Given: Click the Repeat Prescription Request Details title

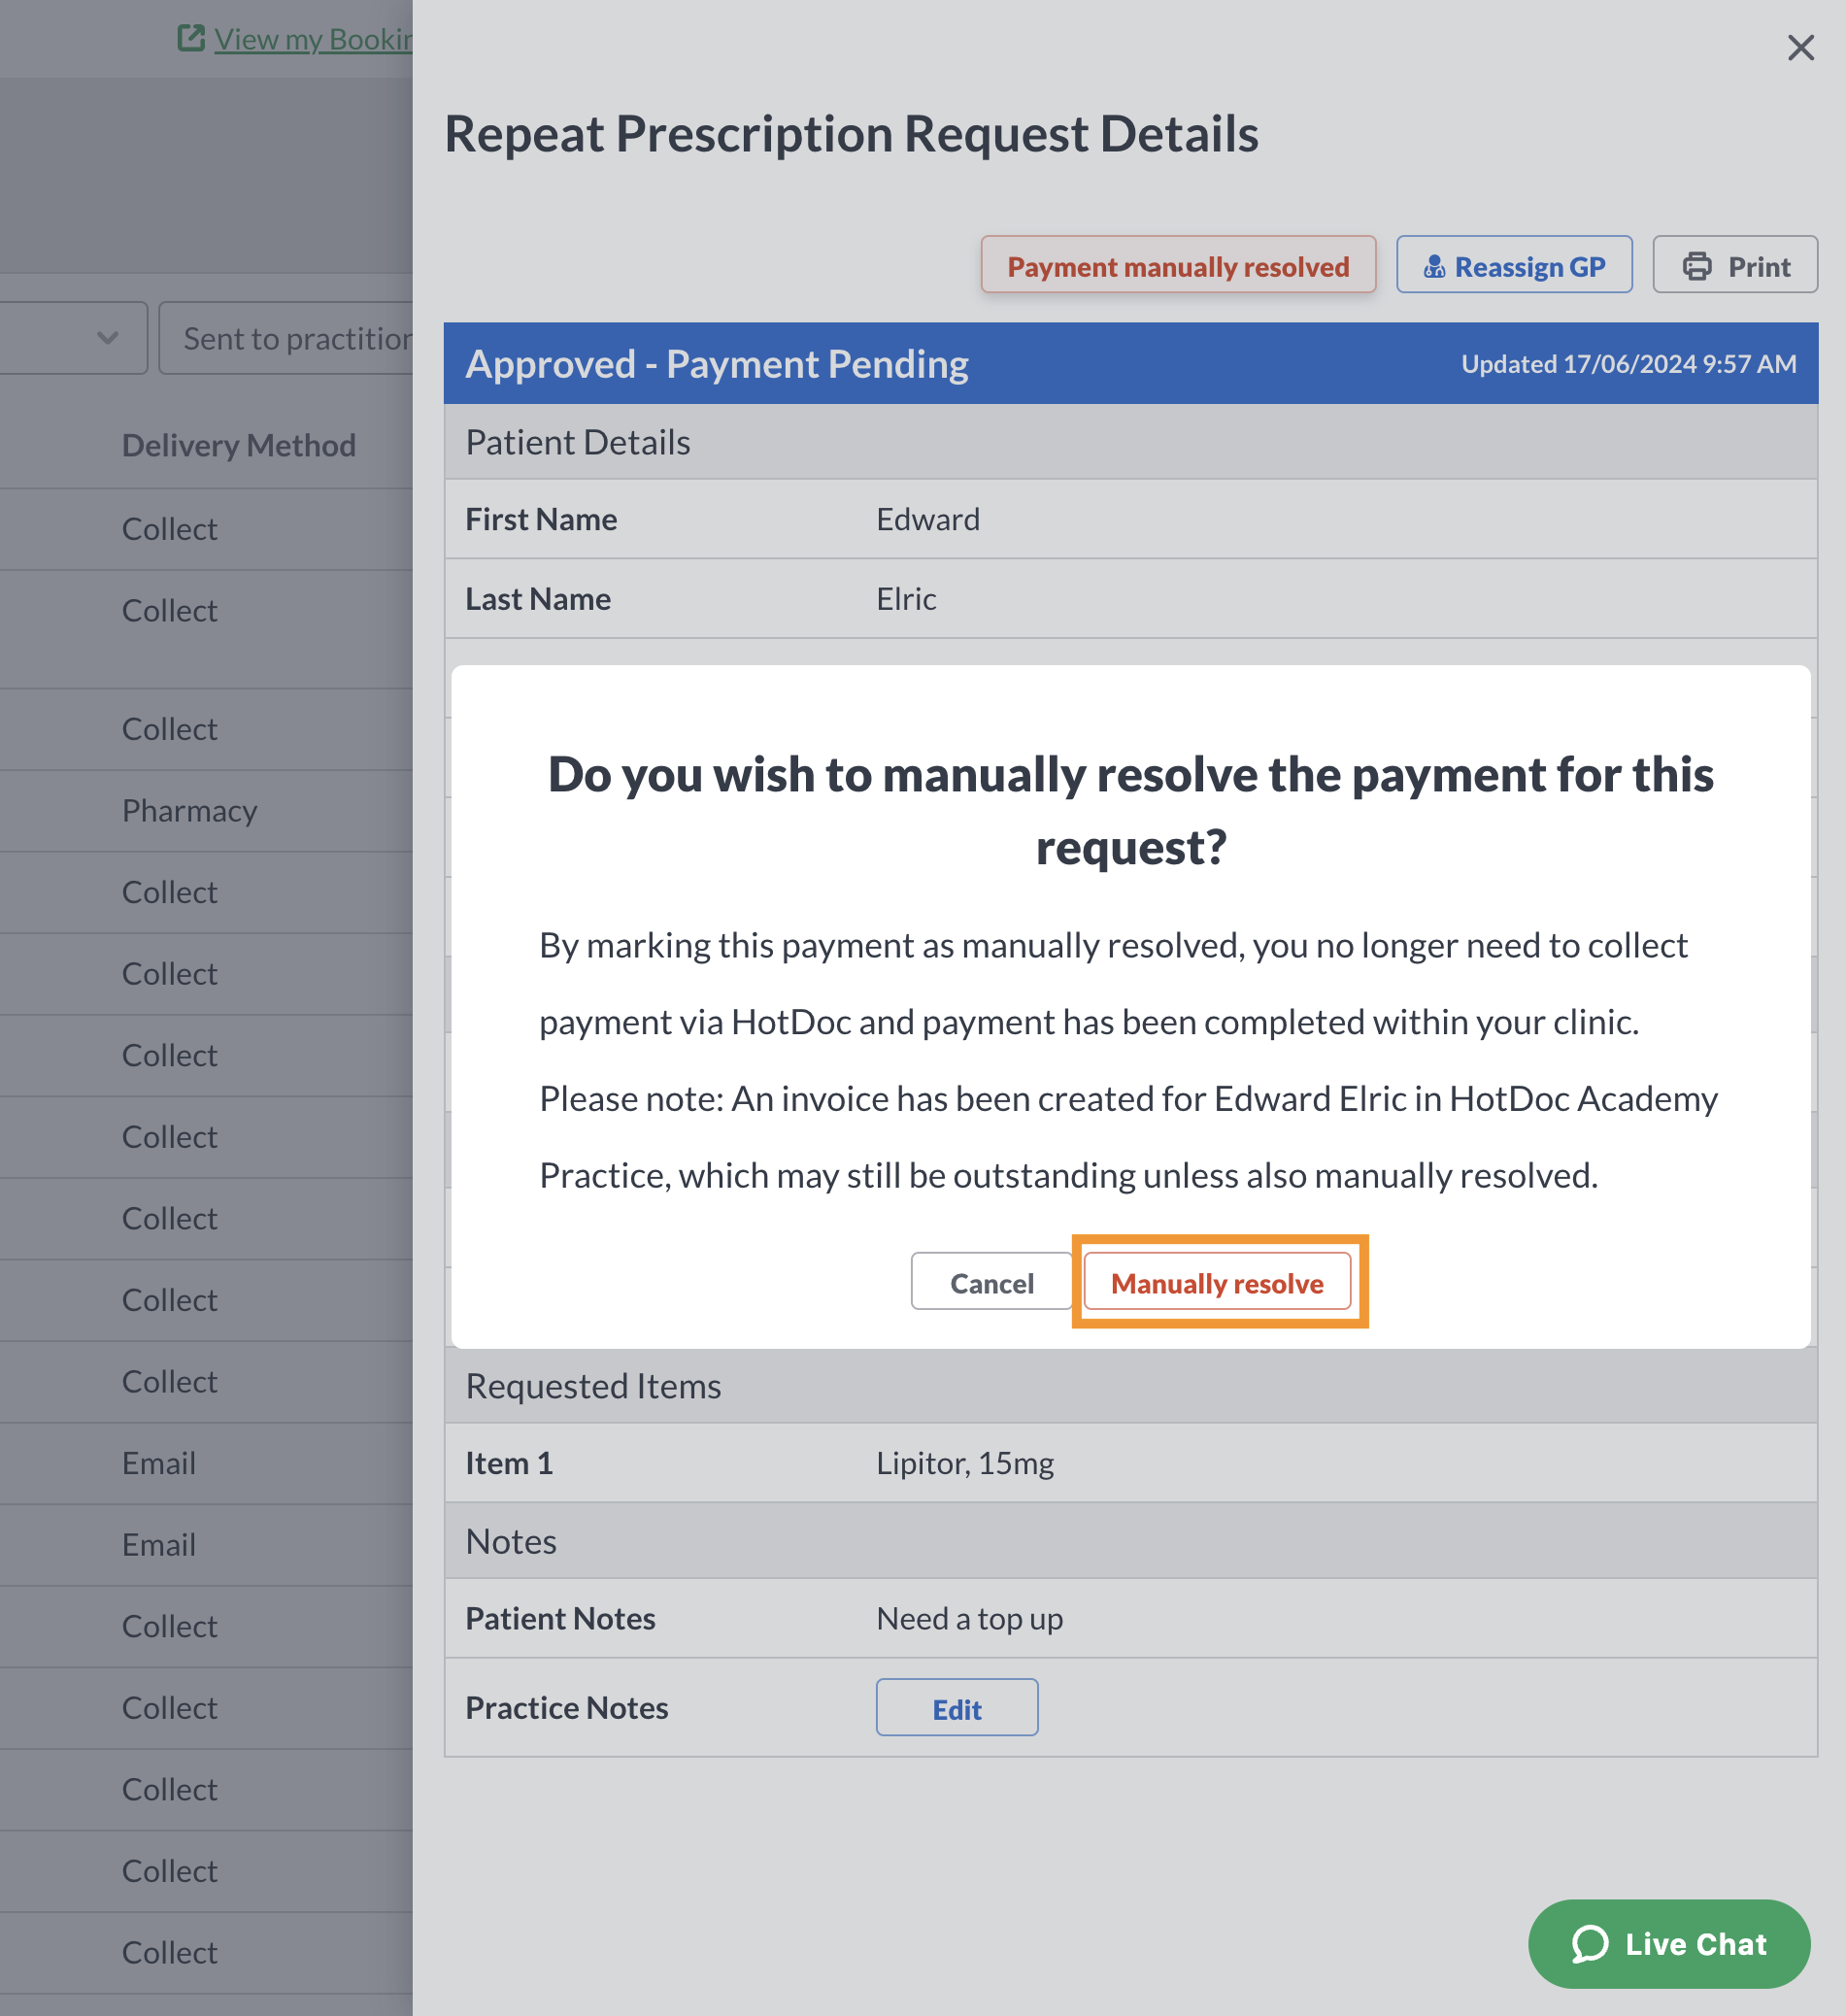Looking at the screenshot, I should pyautogui.click(x=851, y=134).
